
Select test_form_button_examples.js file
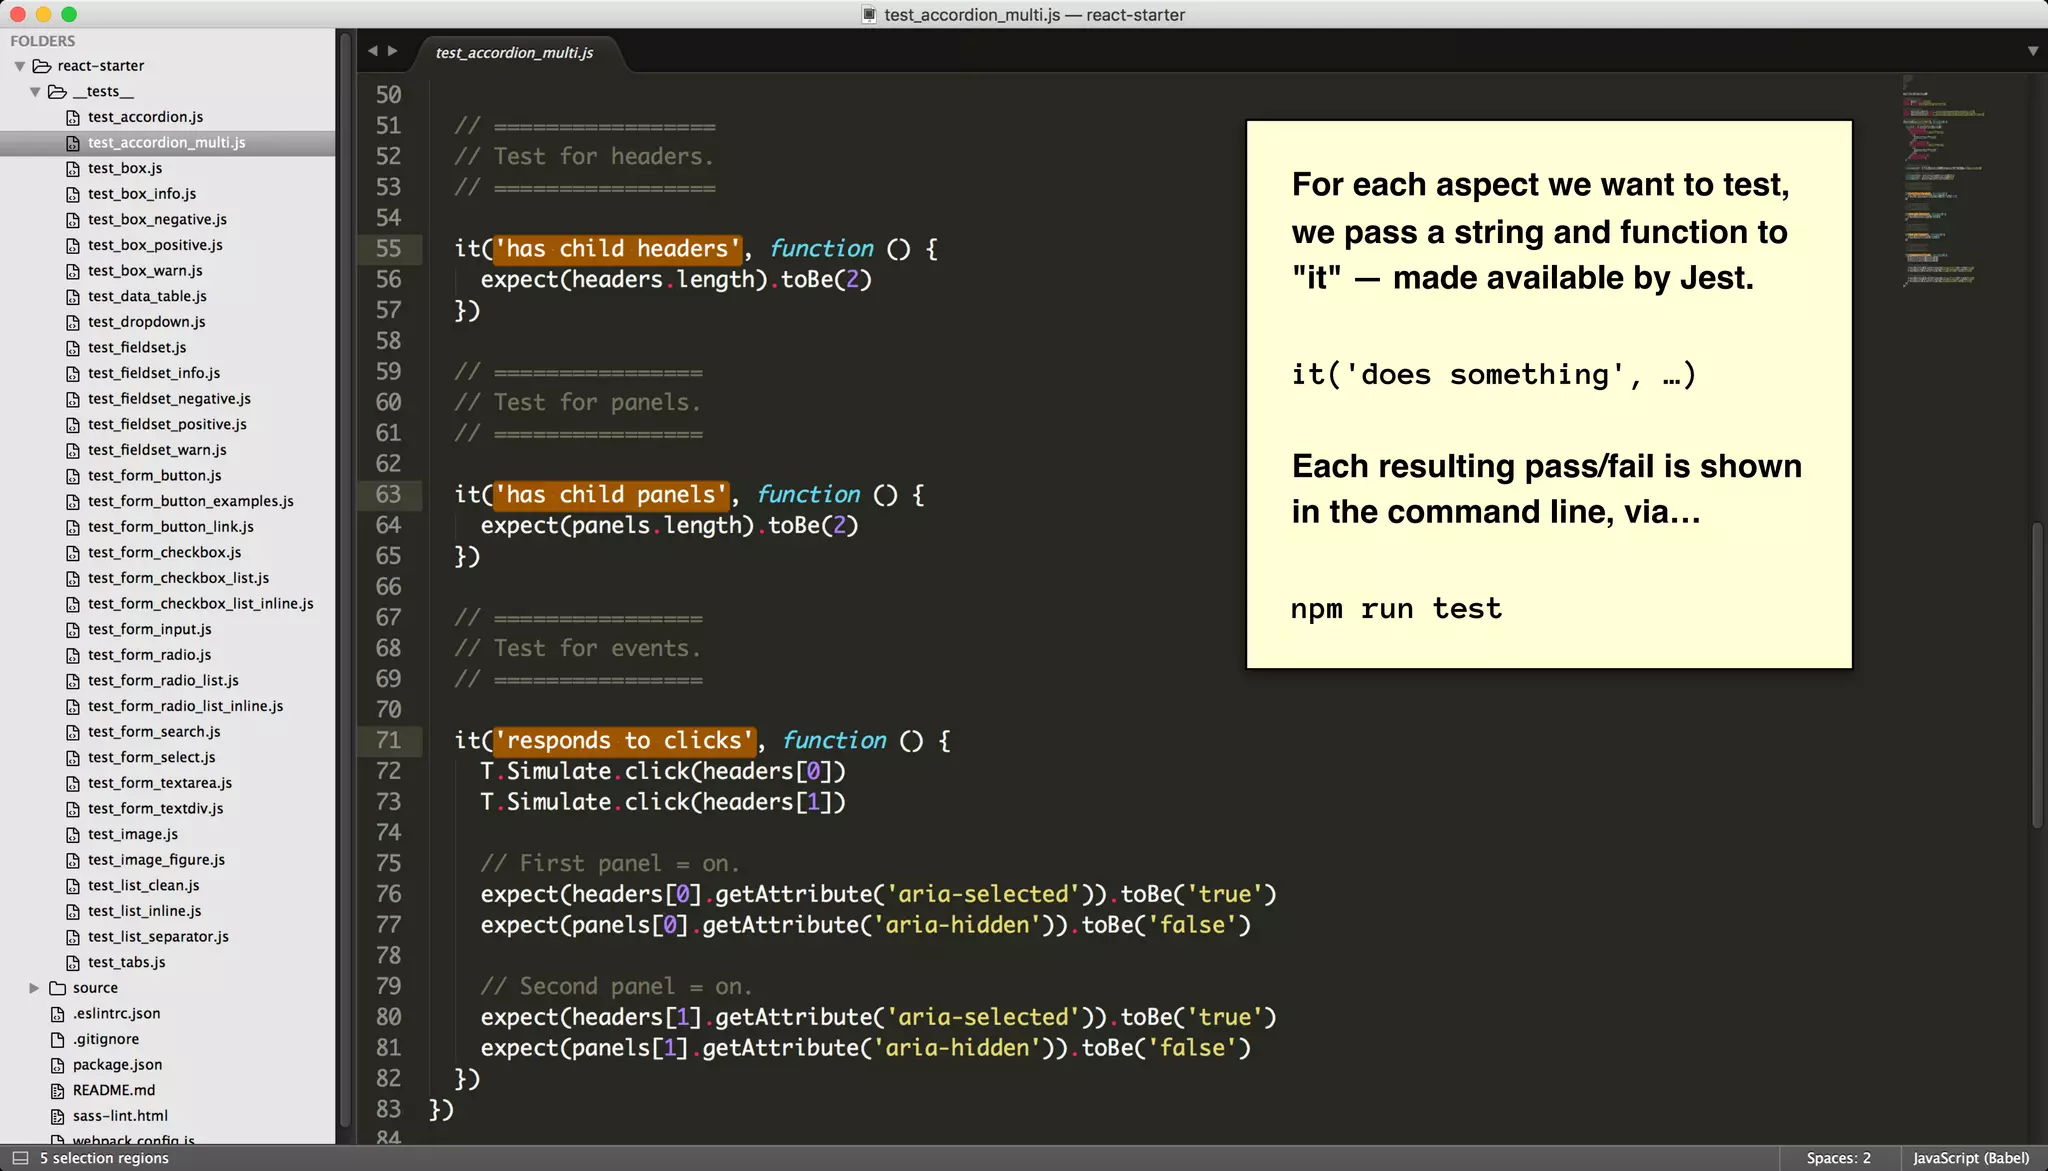pos(190,502)
